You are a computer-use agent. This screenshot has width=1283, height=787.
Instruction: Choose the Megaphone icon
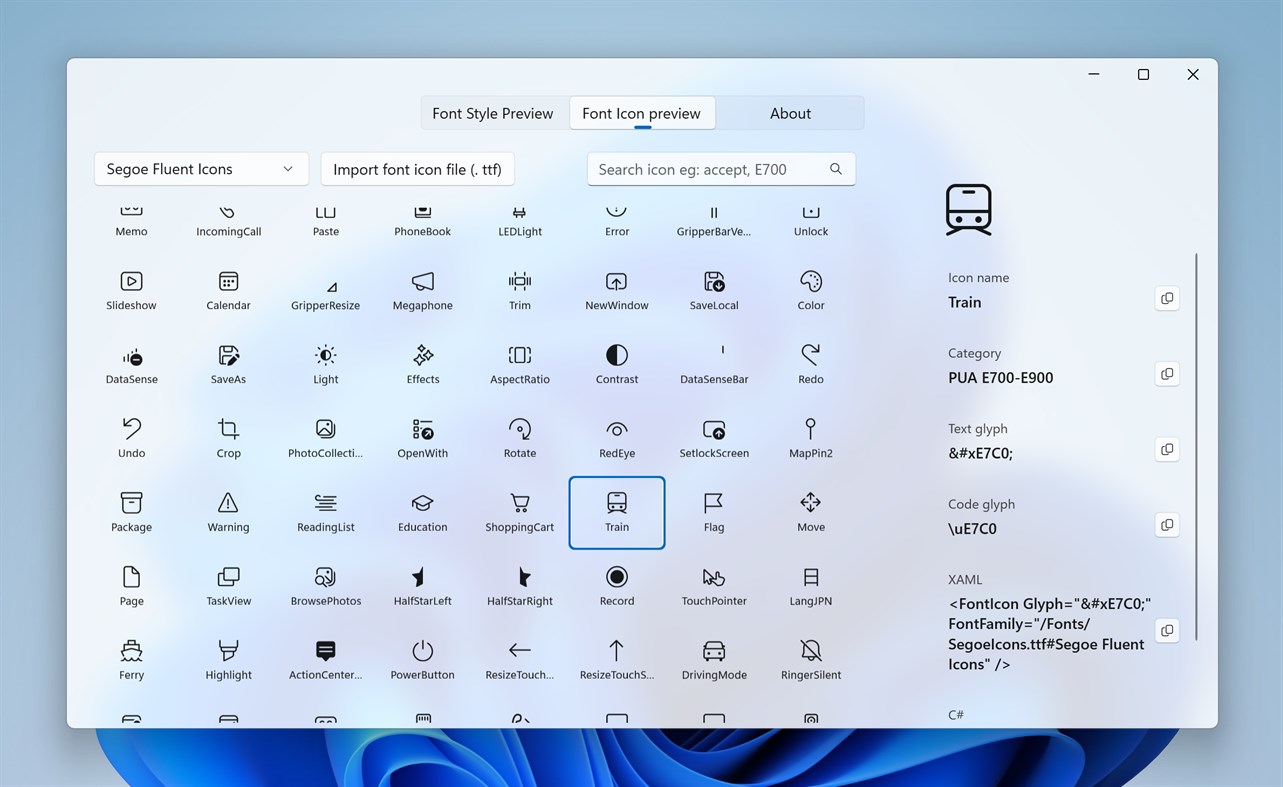tap(422, 291)
